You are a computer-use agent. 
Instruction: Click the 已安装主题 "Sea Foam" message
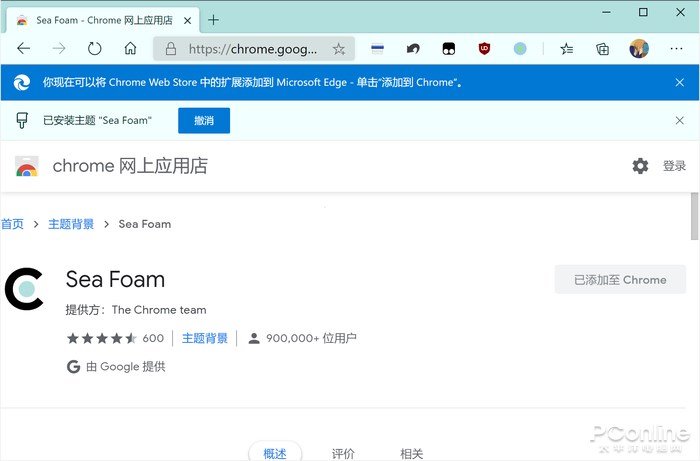pyautogui.click(x=97, y=120)
